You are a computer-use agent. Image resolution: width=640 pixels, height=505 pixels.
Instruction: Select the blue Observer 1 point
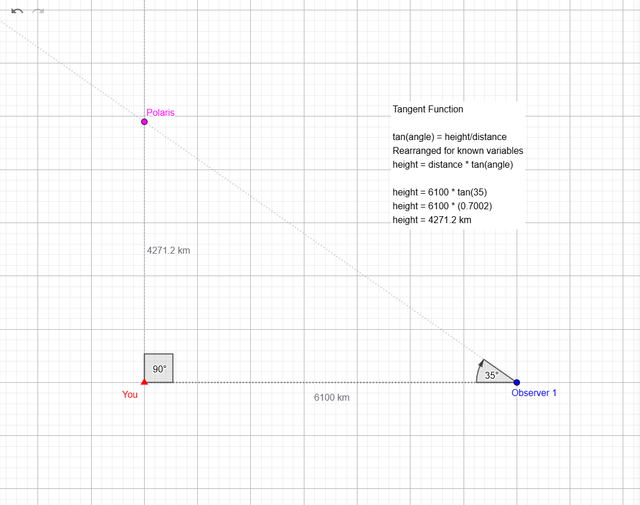(517, 382)
